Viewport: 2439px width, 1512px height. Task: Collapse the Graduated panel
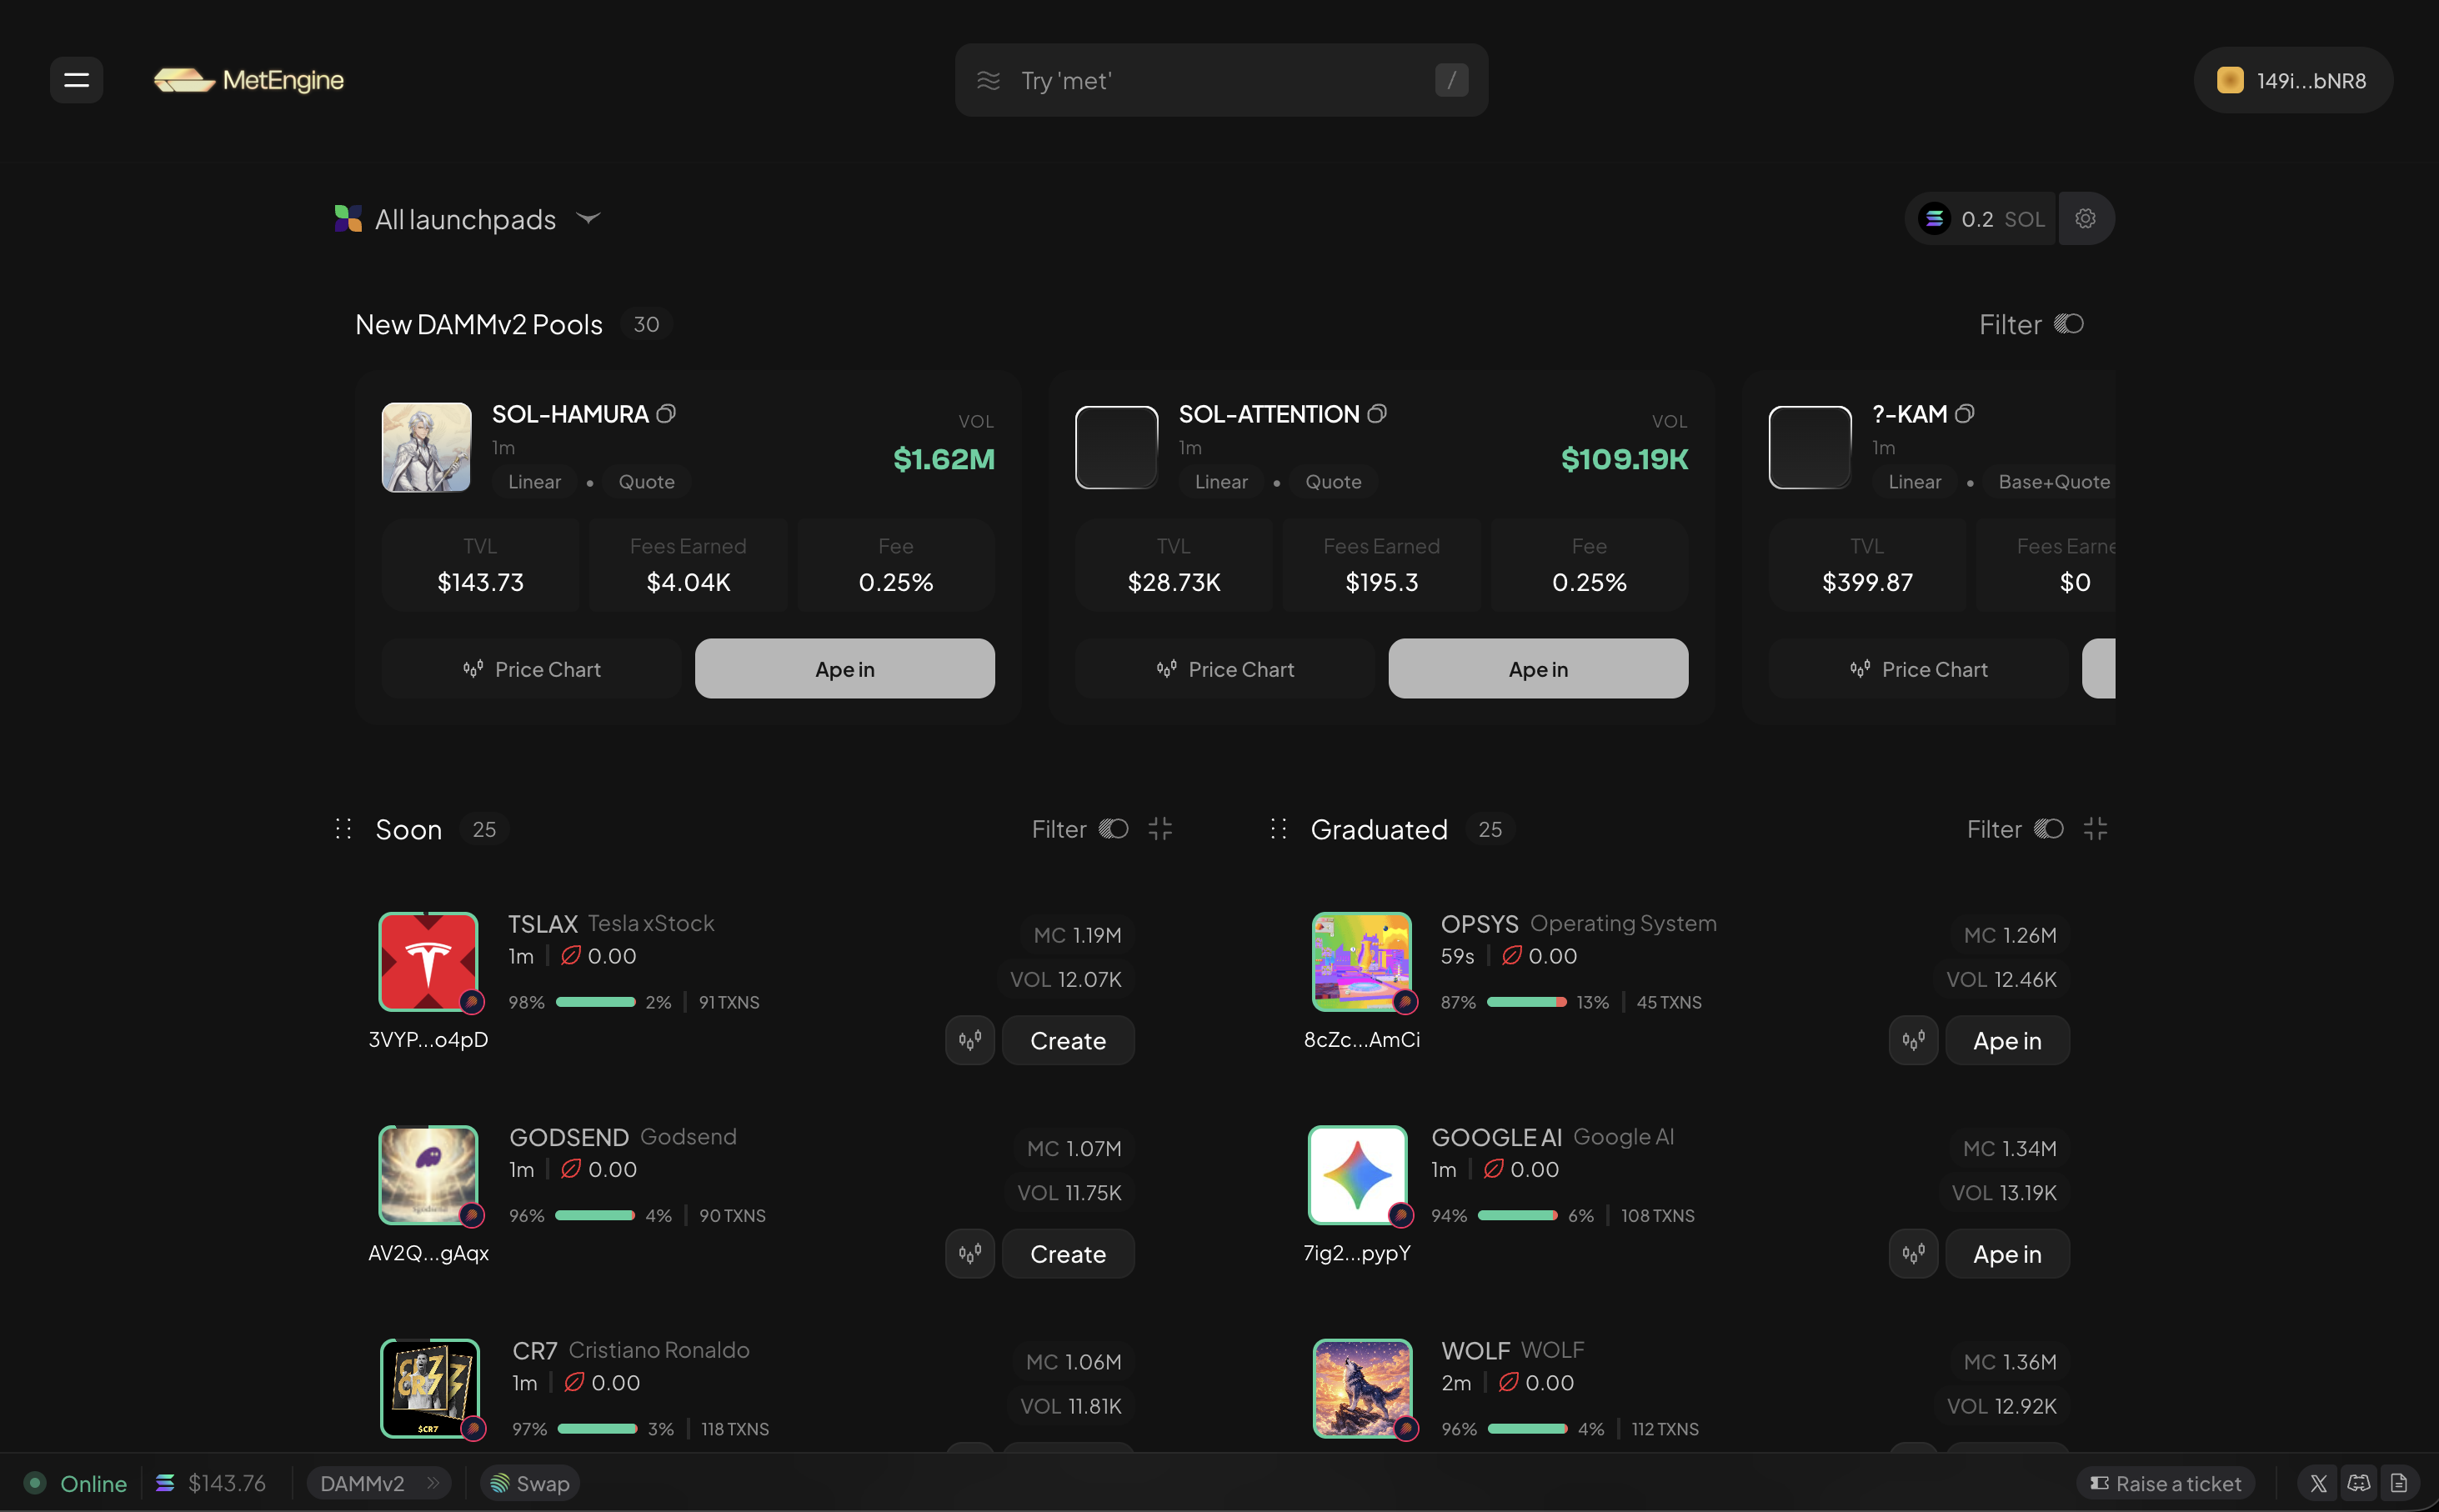coord(2095,829)
